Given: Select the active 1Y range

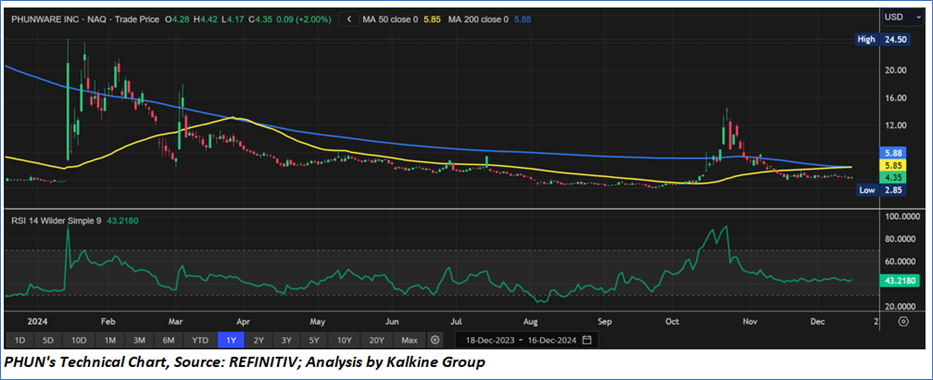Looking at the screenshot, I should click(231, 340).
